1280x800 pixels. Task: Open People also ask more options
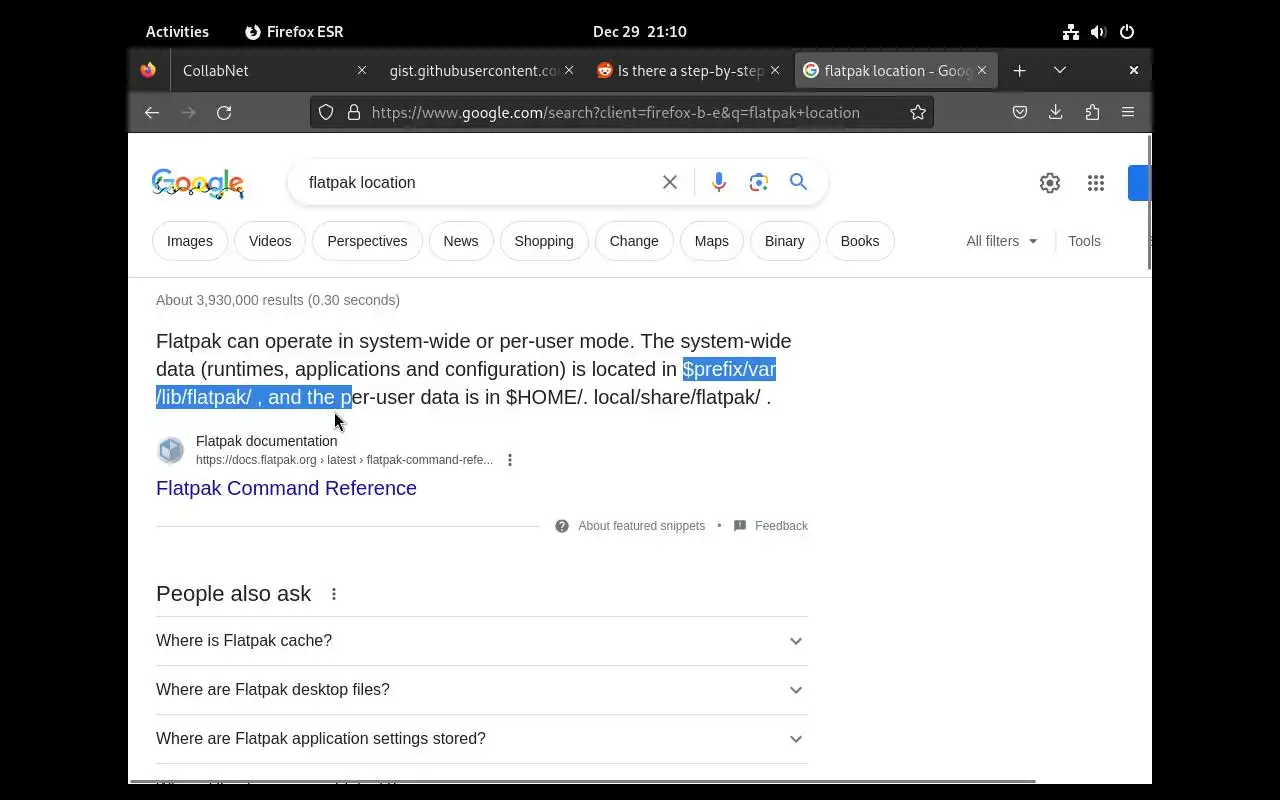[x=334, y=594]
